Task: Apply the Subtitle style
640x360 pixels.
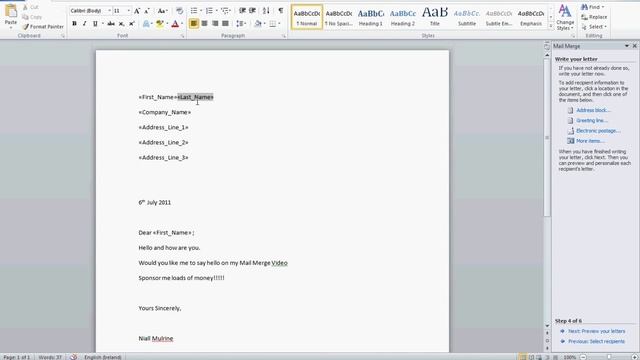Action: pos(467,17)
